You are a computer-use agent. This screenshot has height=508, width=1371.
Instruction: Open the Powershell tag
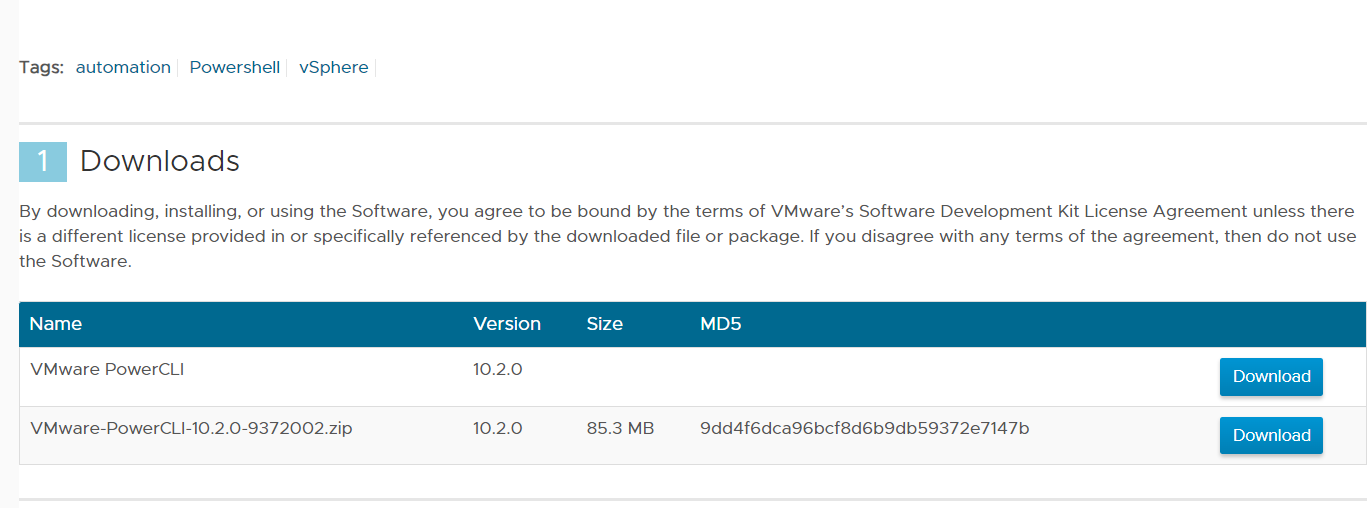[x=234, y=68]
